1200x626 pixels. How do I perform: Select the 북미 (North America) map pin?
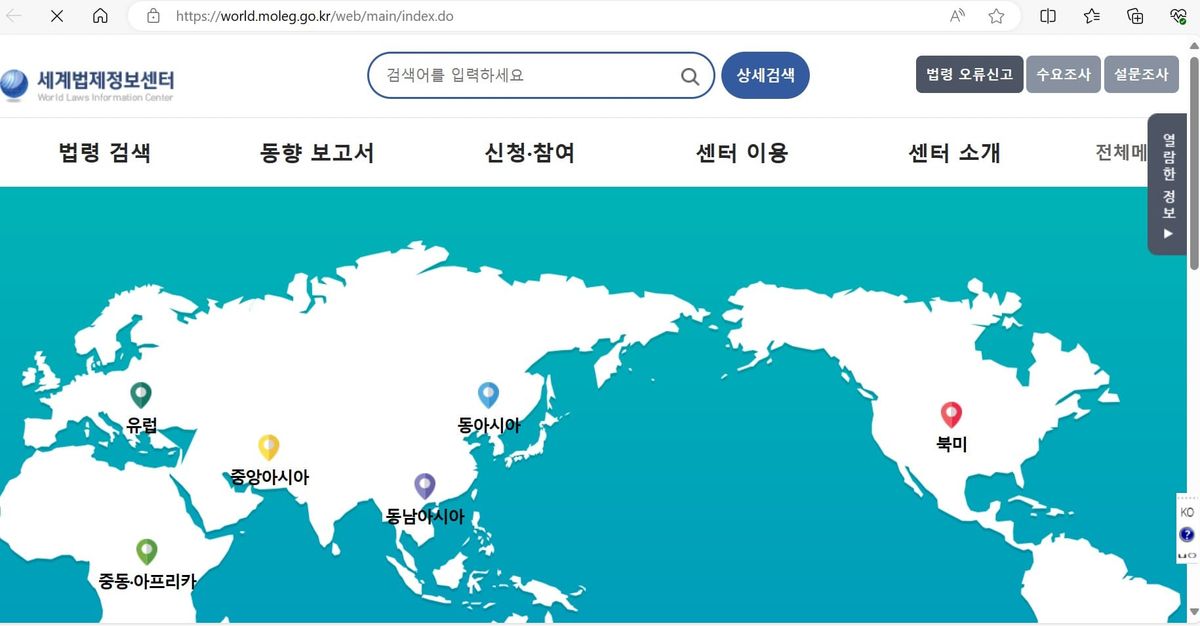point(951,415)
